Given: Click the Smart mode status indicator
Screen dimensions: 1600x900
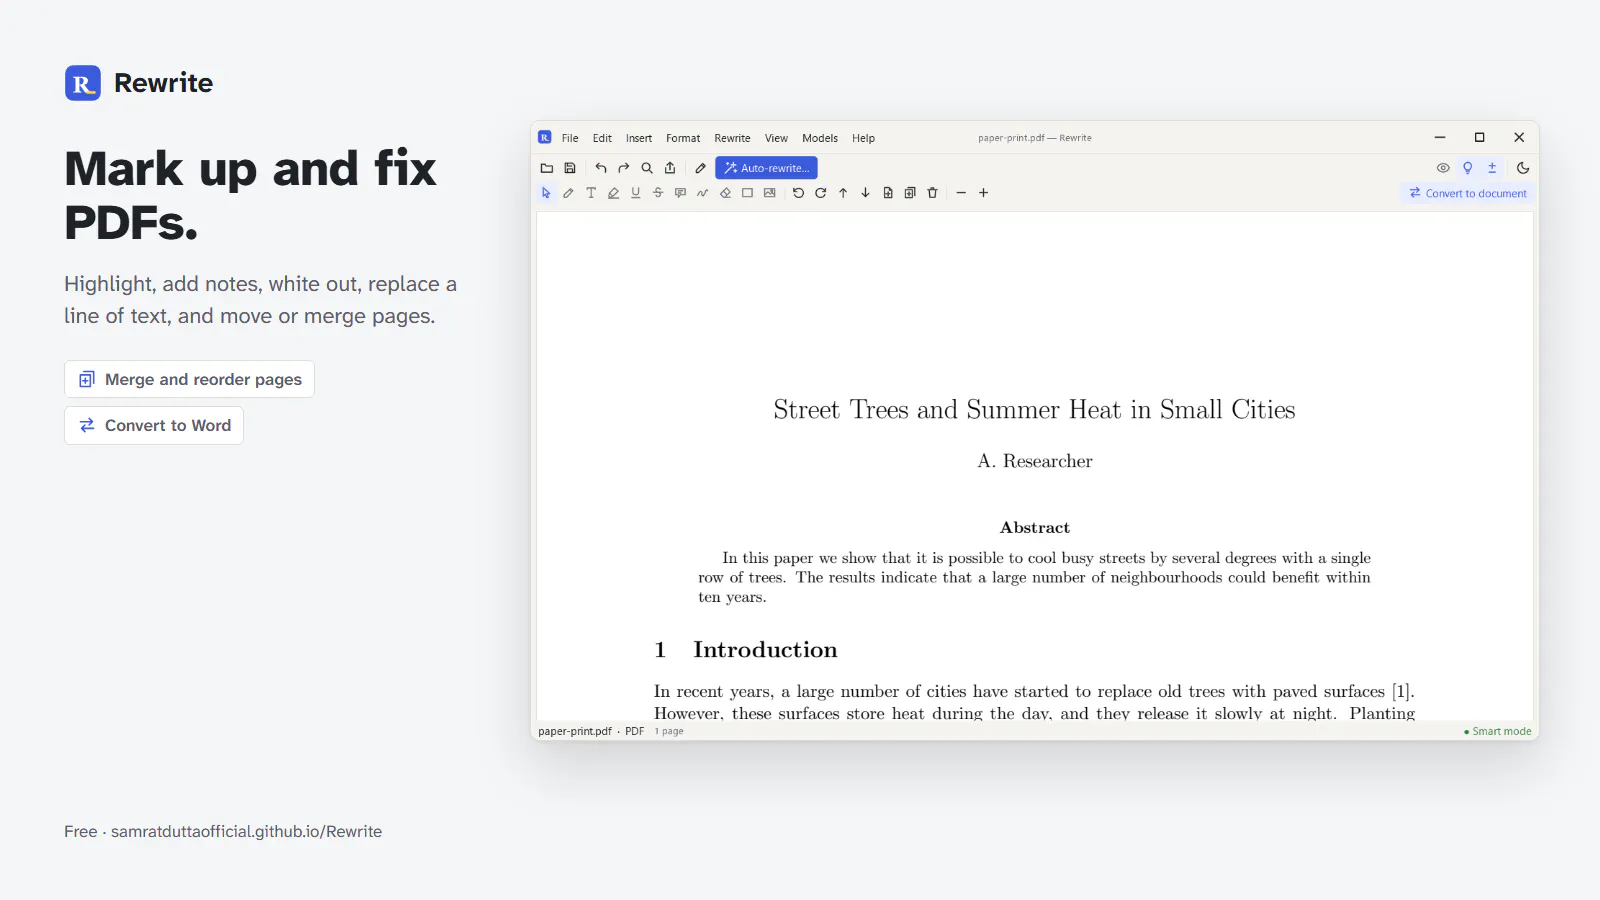Looking at the screenshot, I should coord(1497,731).
